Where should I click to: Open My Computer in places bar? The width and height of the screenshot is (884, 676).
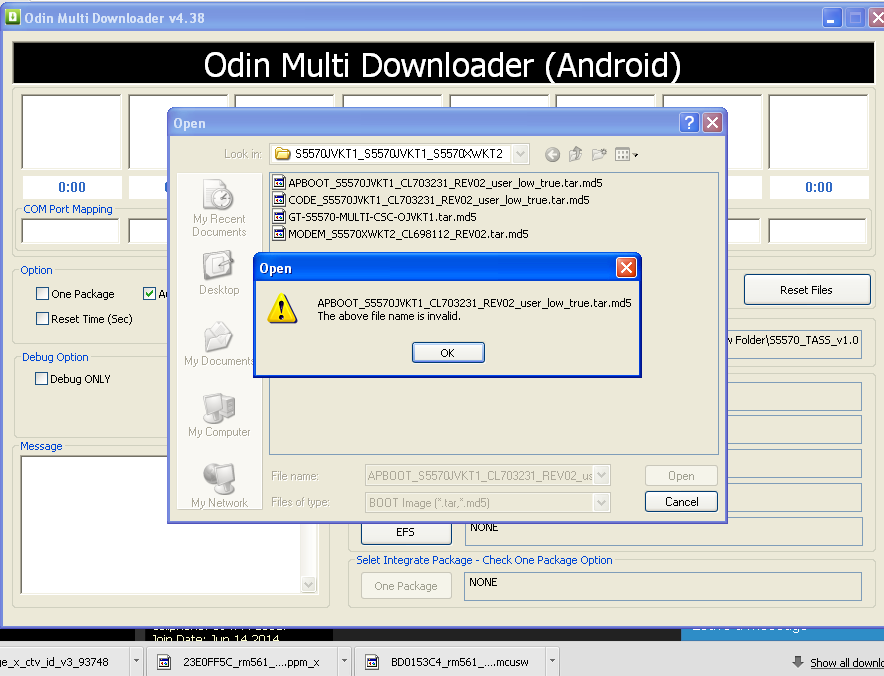pyautogui.click(x=219, y=416)
